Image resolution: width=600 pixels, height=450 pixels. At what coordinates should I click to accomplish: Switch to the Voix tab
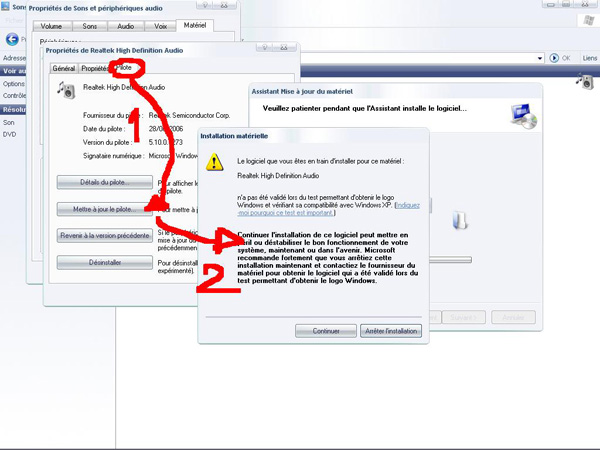coord(162,24)
